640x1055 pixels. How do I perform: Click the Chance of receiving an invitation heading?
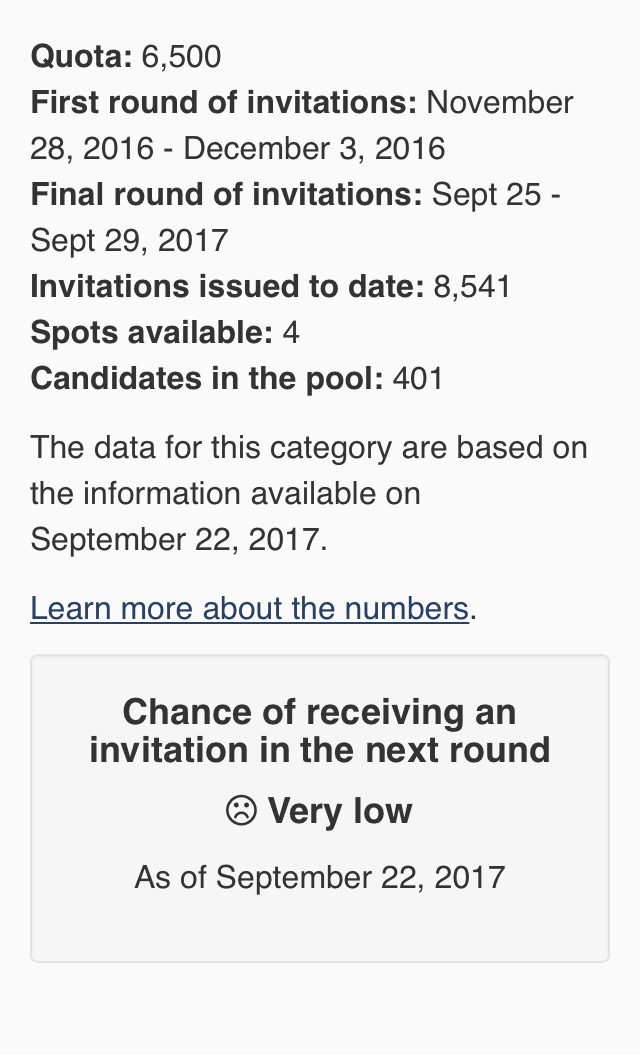[320, 731]
